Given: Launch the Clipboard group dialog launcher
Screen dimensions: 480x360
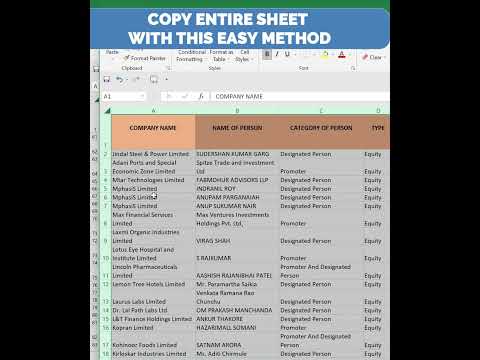Looking at the screenshot, I should 169,68.
